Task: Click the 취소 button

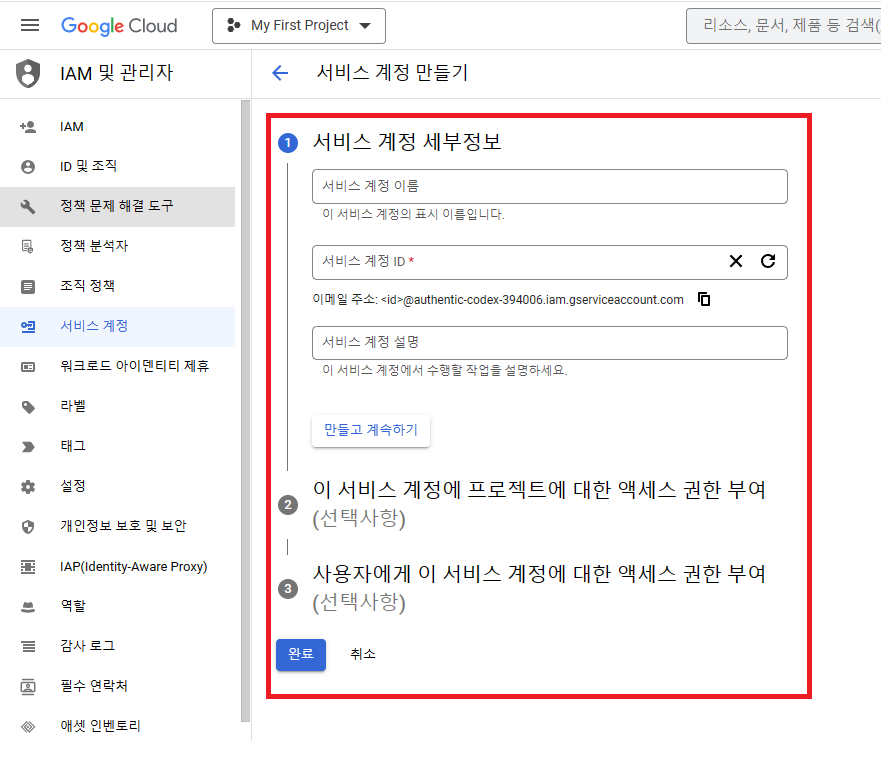Action: (x=363, y=654)
